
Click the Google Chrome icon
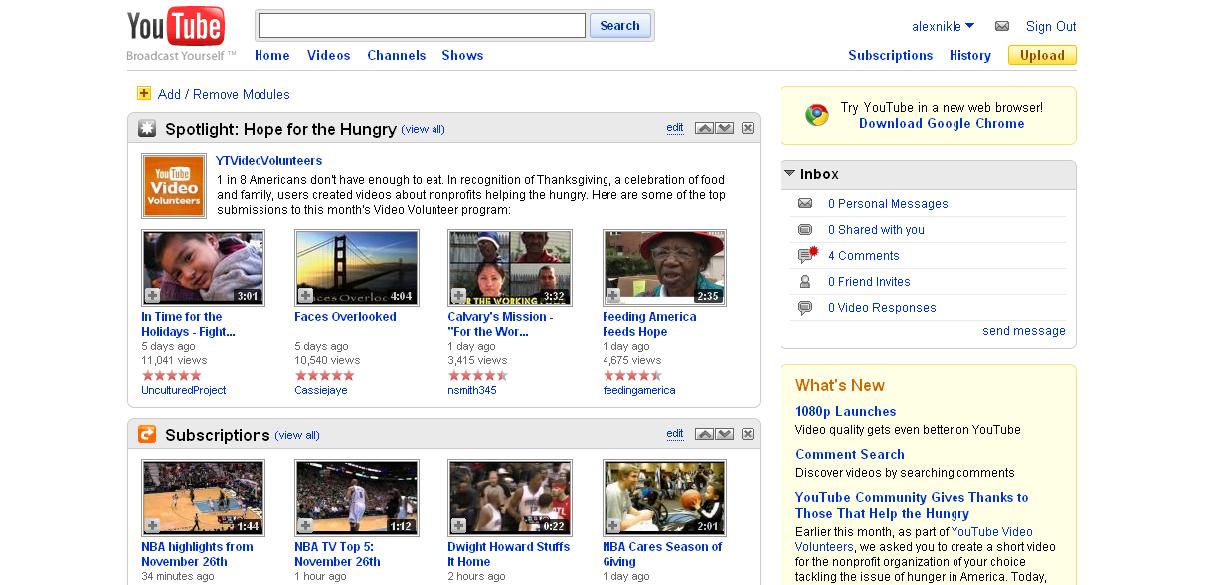pos(817,115)
